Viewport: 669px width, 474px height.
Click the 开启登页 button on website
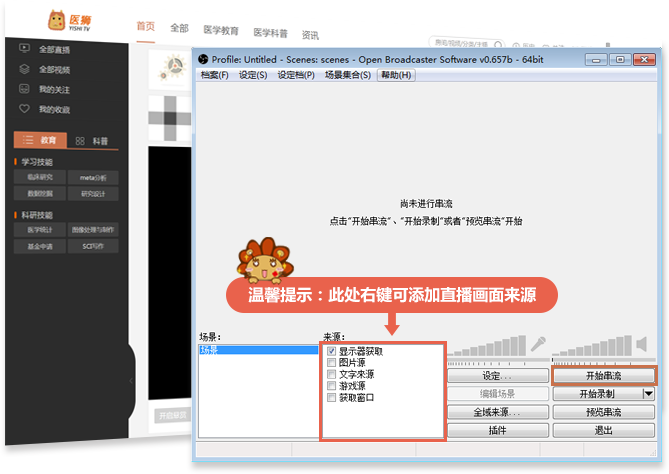173,416
